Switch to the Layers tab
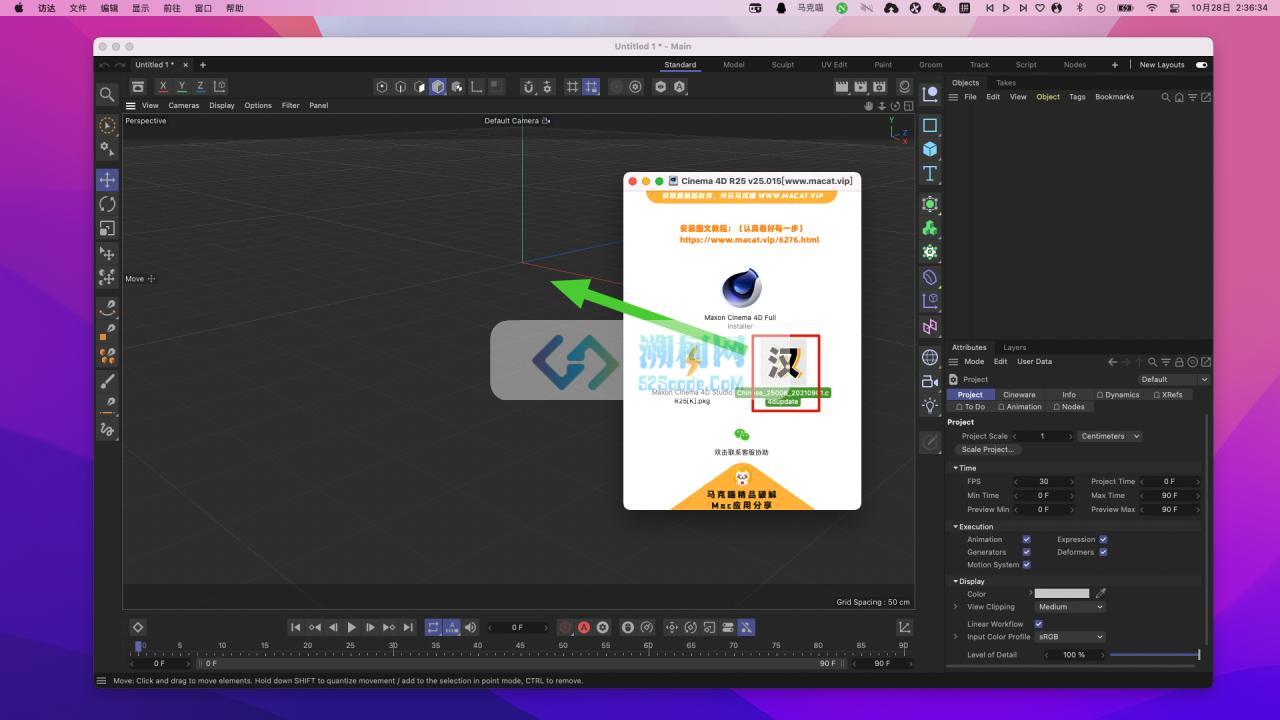The height and width of the screenshot is (720, 1280). [x=1015, y=348]
